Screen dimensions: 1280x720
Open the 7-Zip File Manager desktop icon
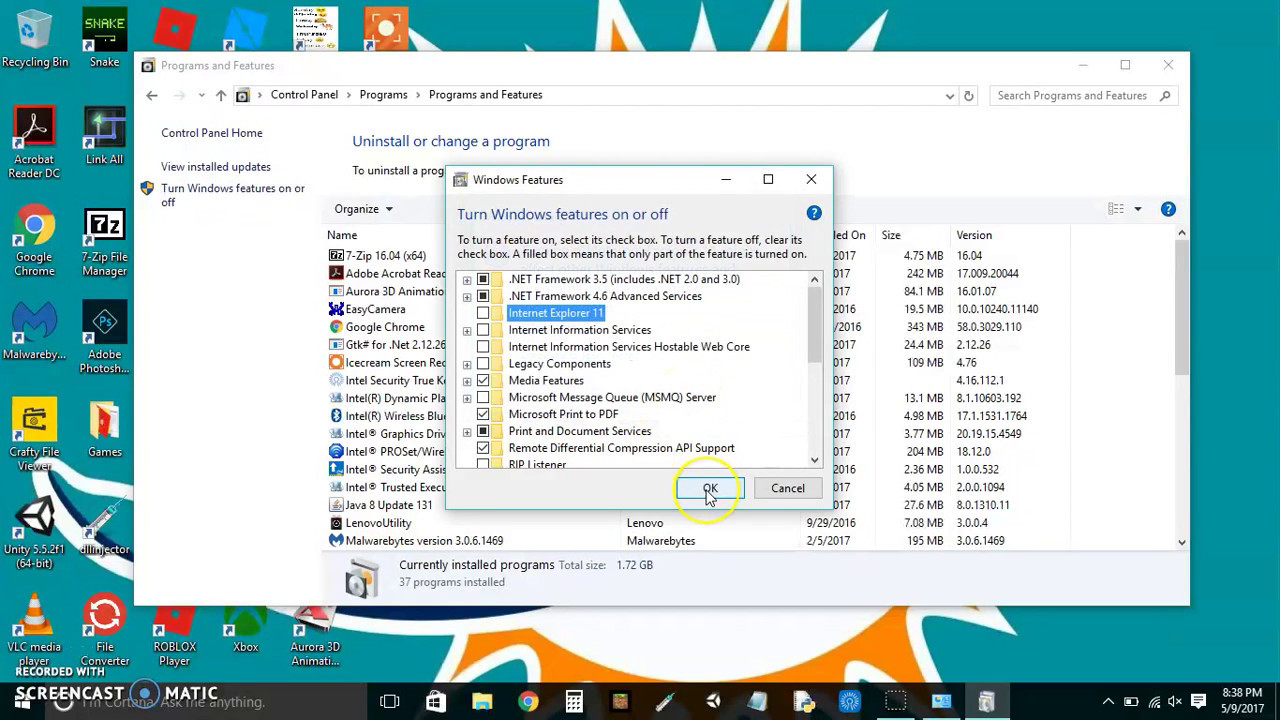pyautogui.click(x=104, y=243)
